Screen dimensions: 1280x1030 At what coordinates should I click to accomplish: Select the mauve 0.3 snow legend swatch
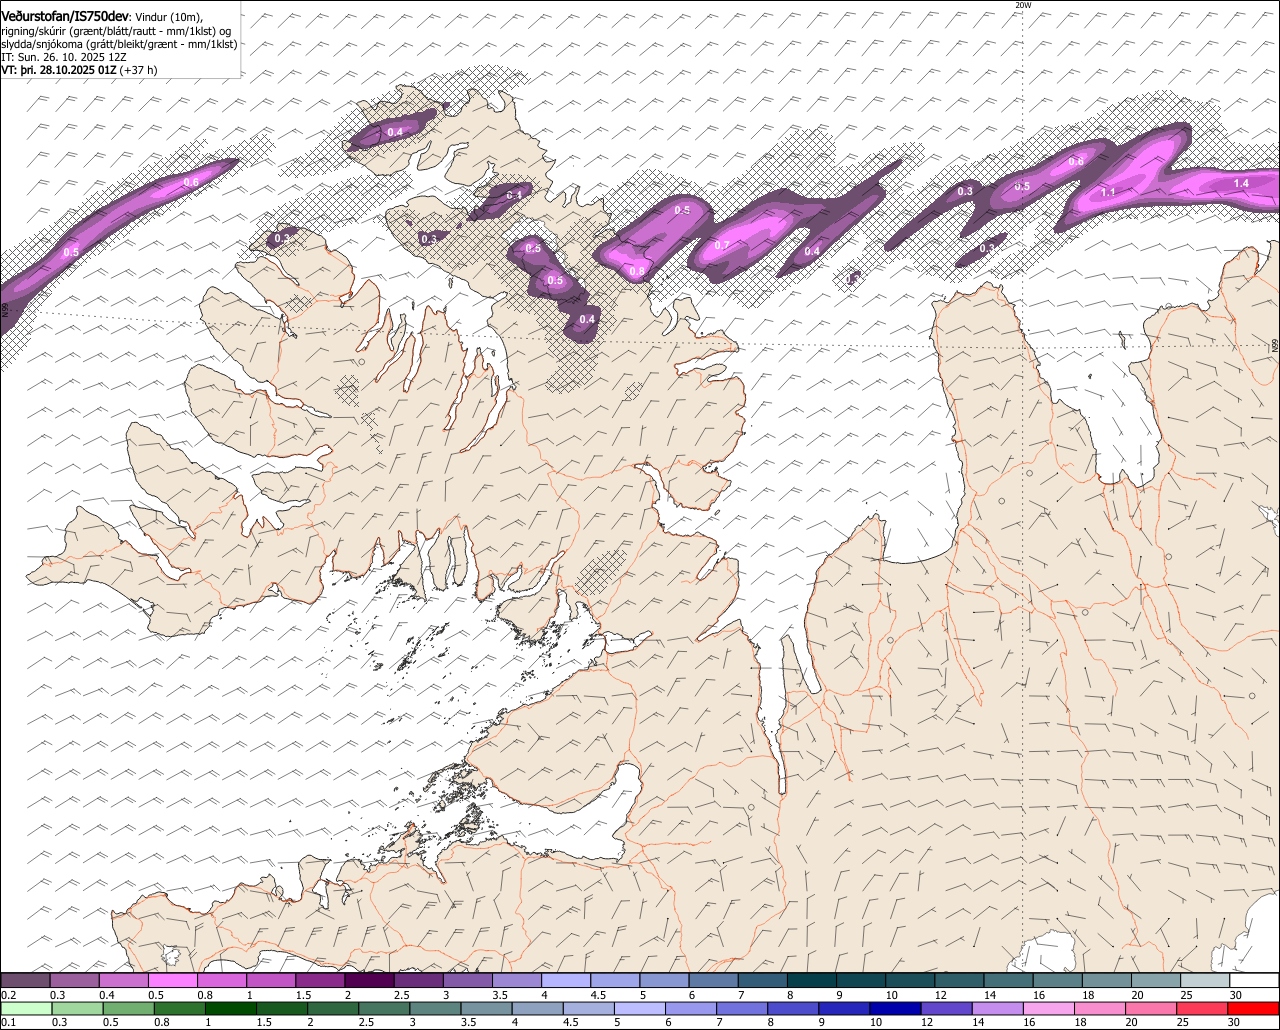[x=74, y=980]
